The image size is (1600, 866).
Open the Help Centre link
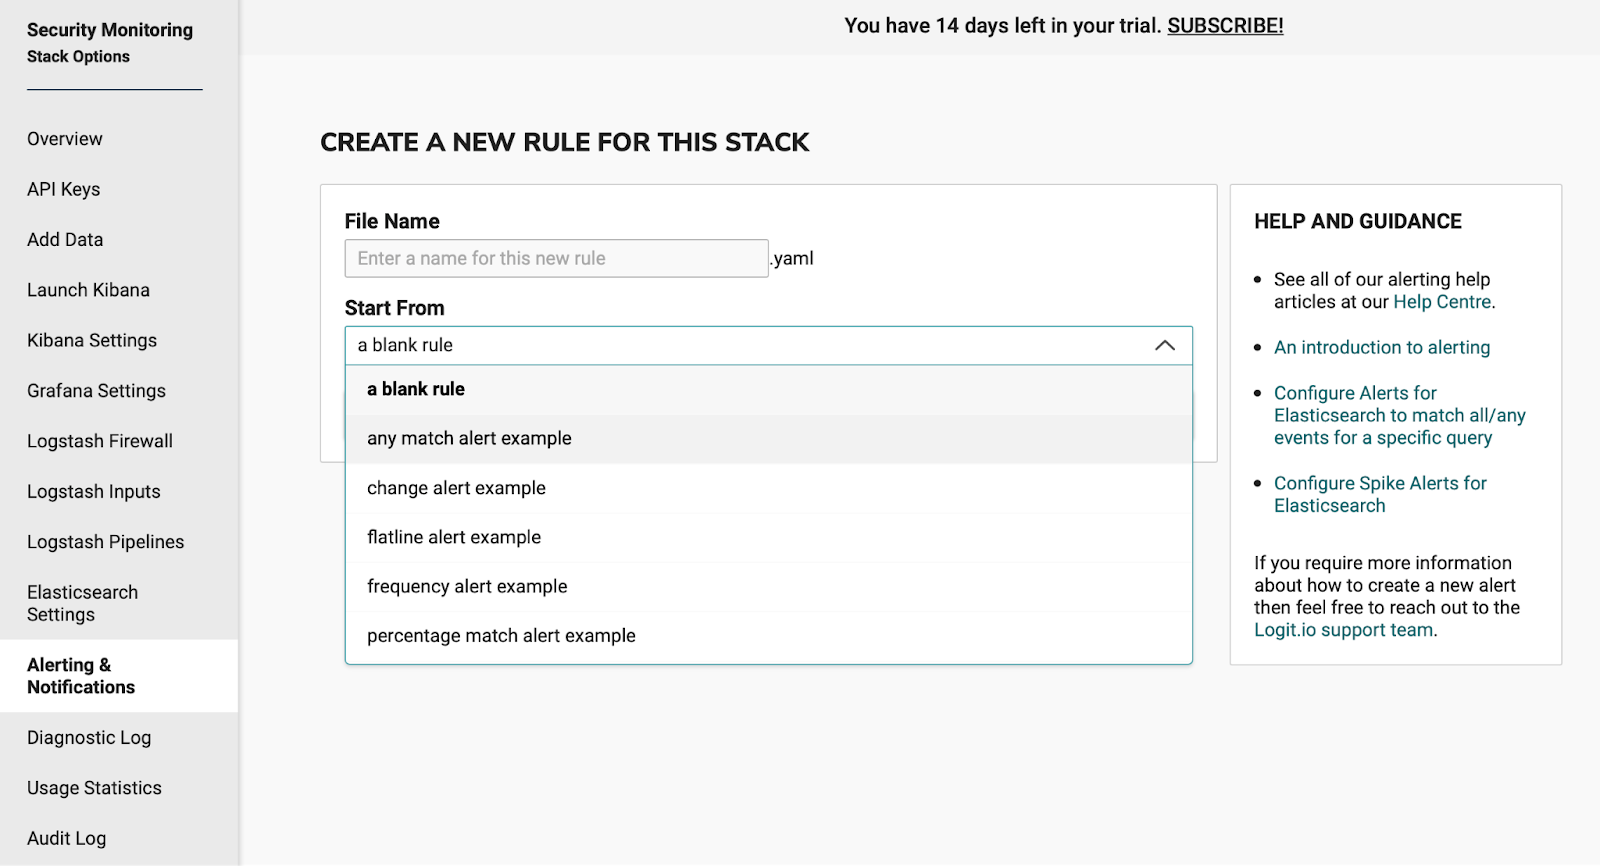pyautogui.click(x=1442, y=302)
